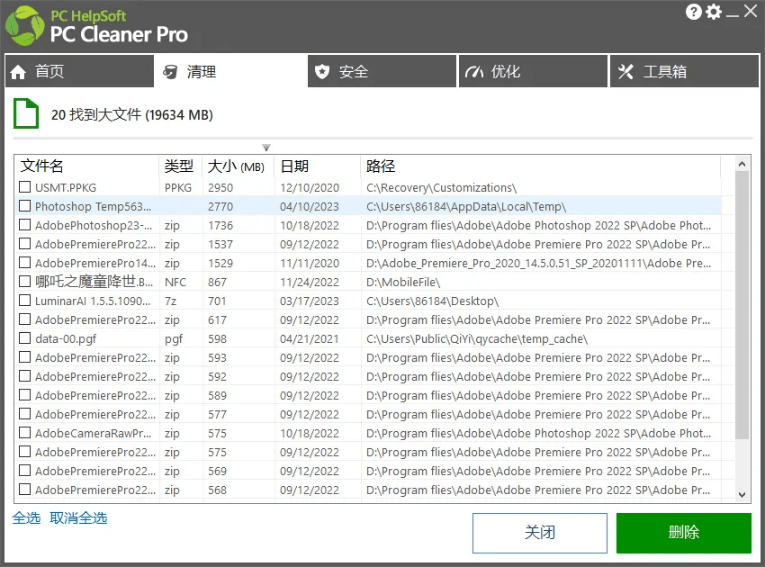Click scrollbar up arrow in file list
The image size is (765, 567).
click(x=742, y=164)
